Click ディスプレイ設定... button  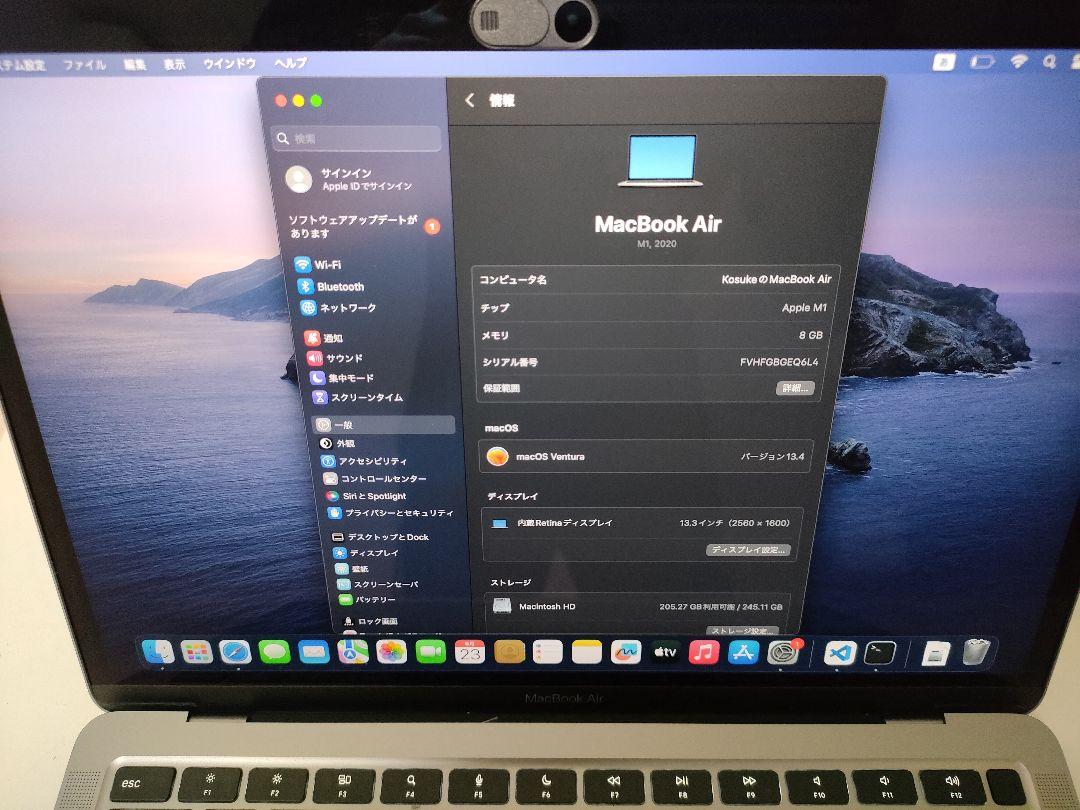point(747,550)
